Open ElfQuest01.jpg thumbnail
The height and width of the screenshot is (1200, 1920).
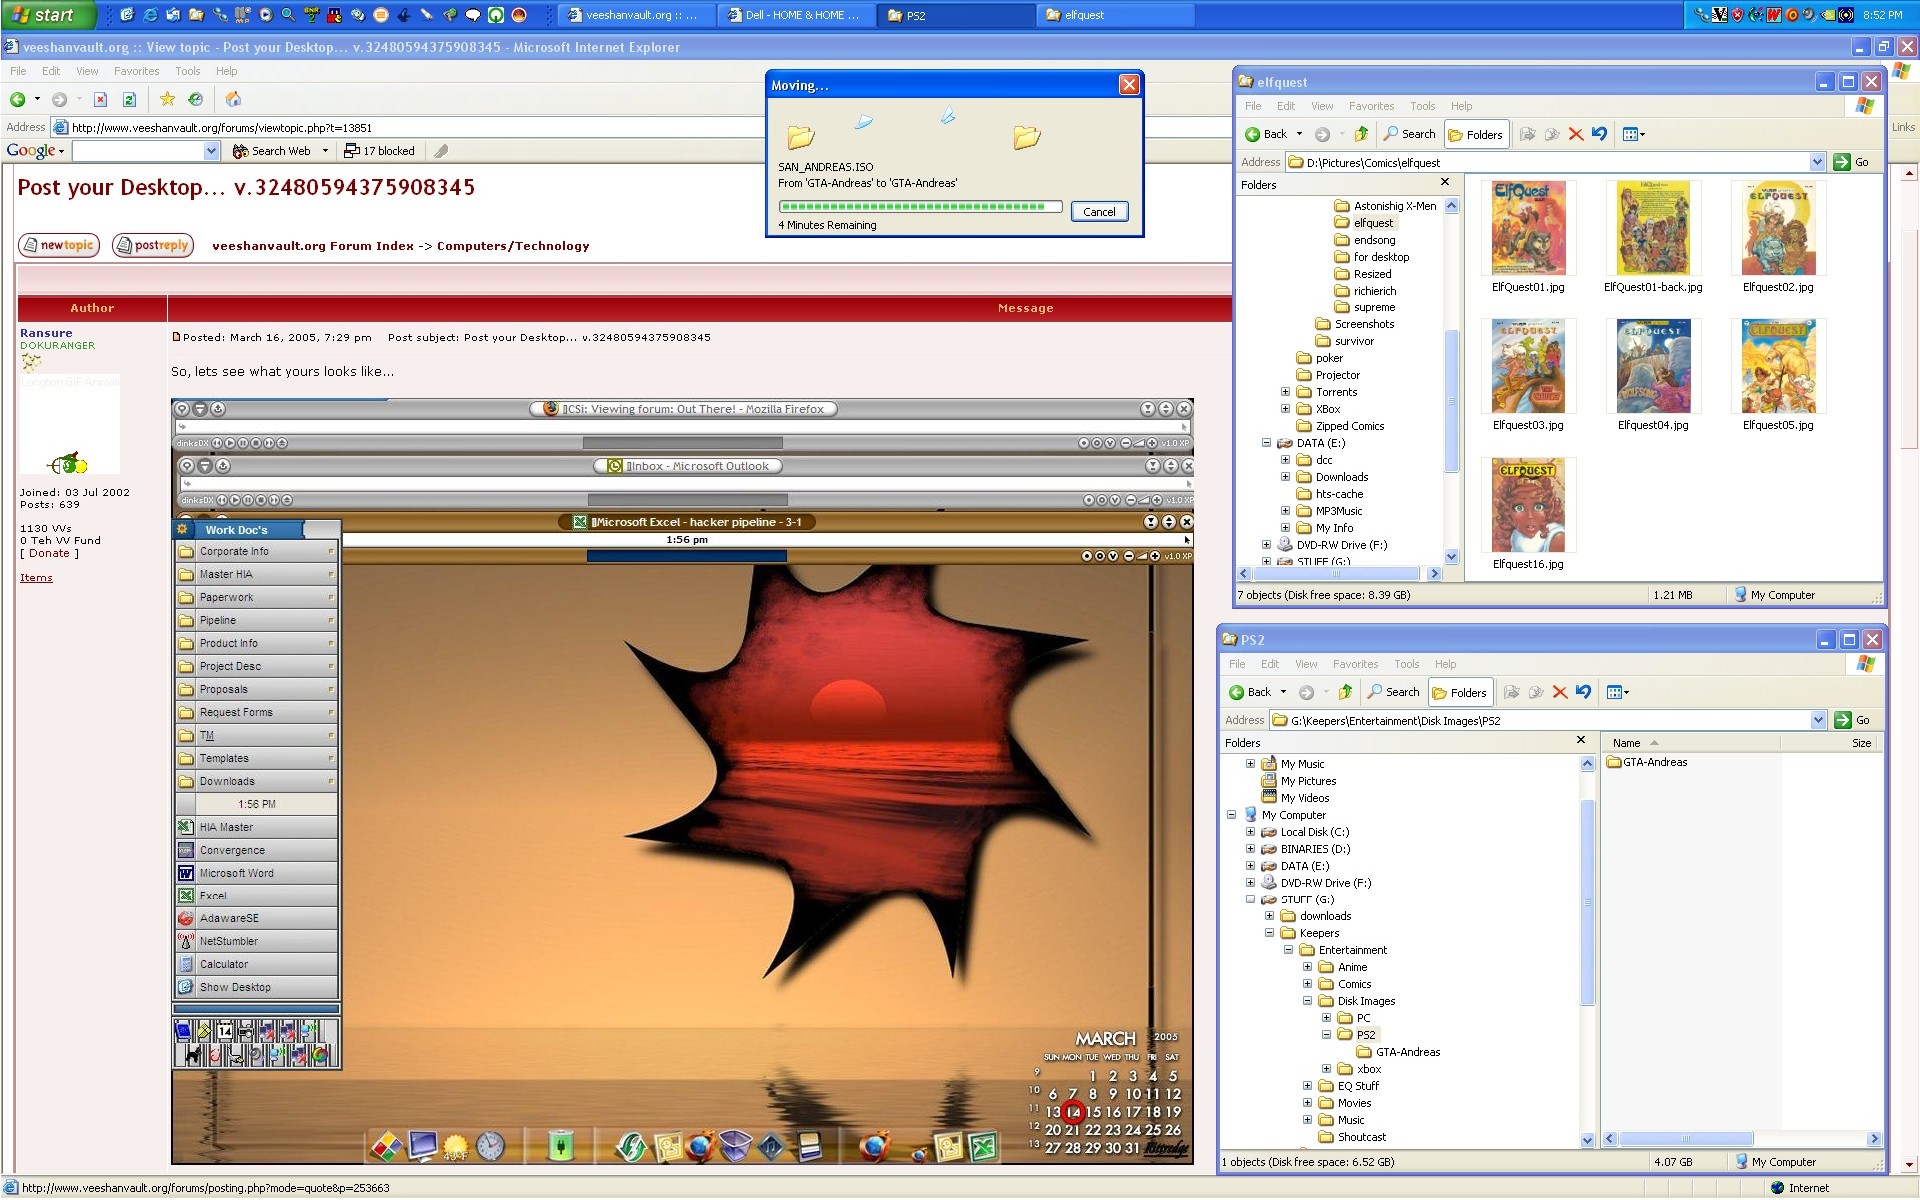click(1528, 228)
